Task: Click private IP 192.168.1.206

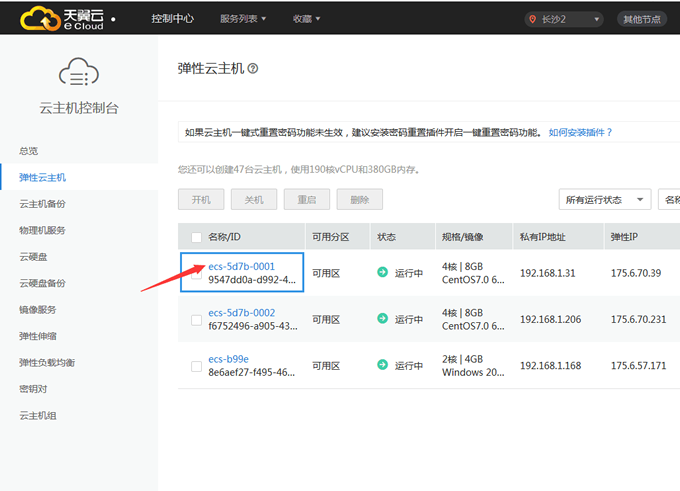Action: pos(551,320)
